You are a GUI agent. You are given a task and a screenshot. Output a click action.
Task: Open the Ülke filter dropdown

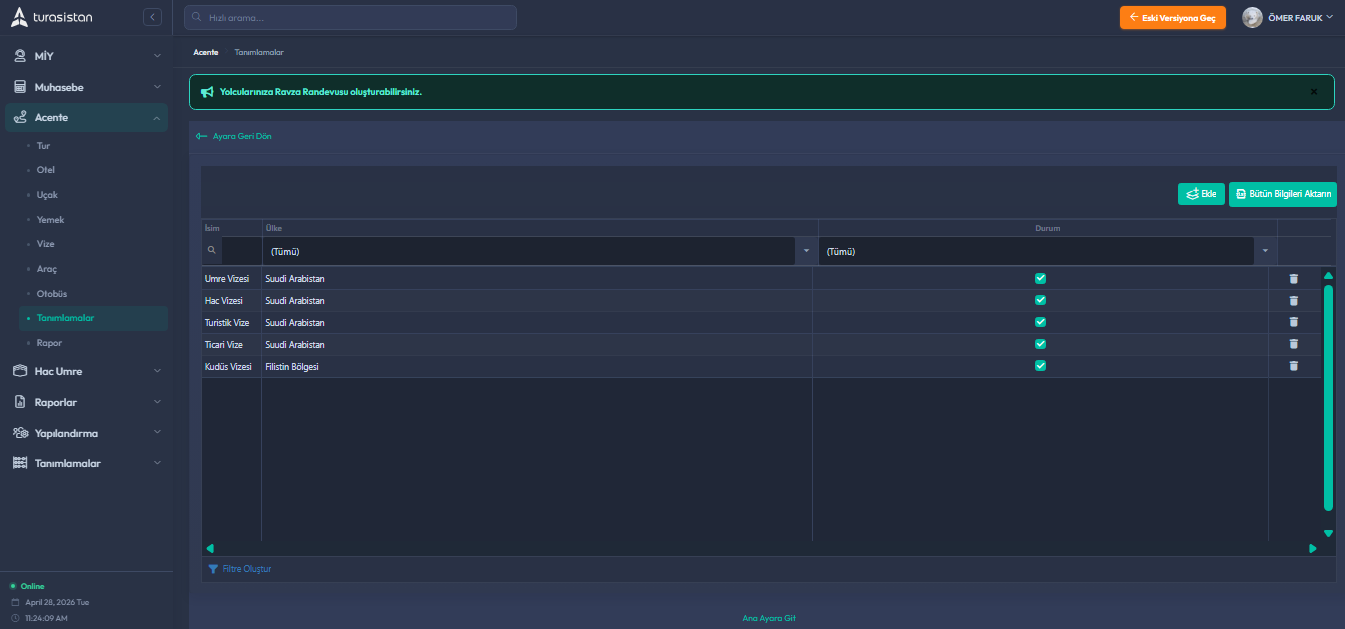(806, 251)
